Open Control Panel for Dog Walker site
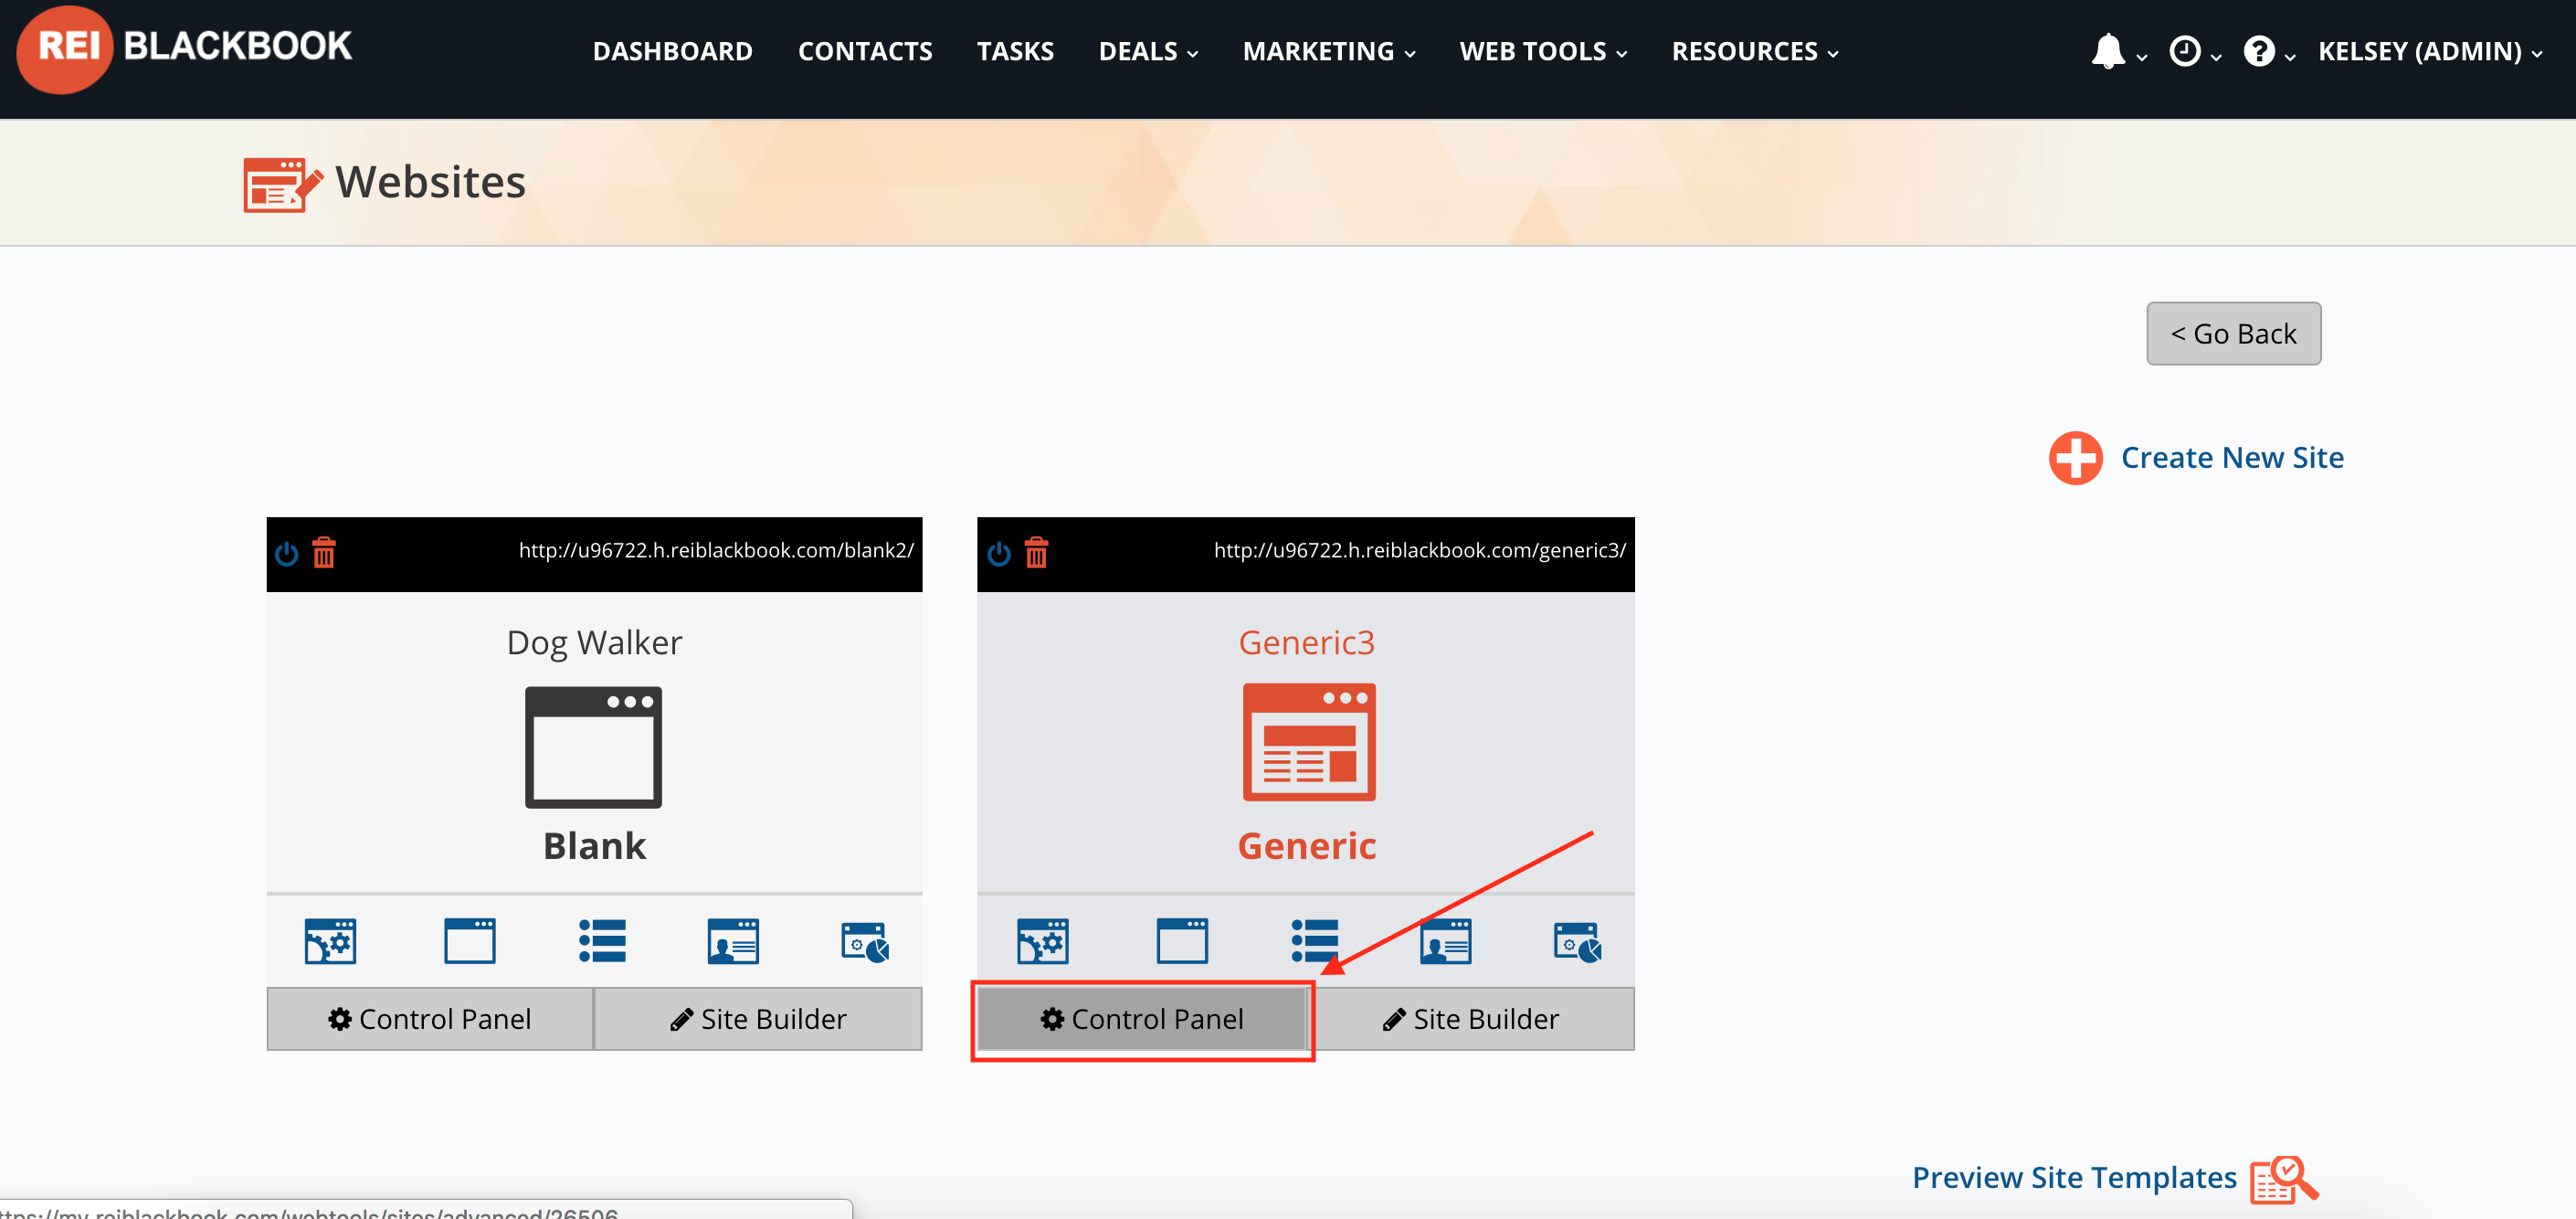 point(430,1018)
